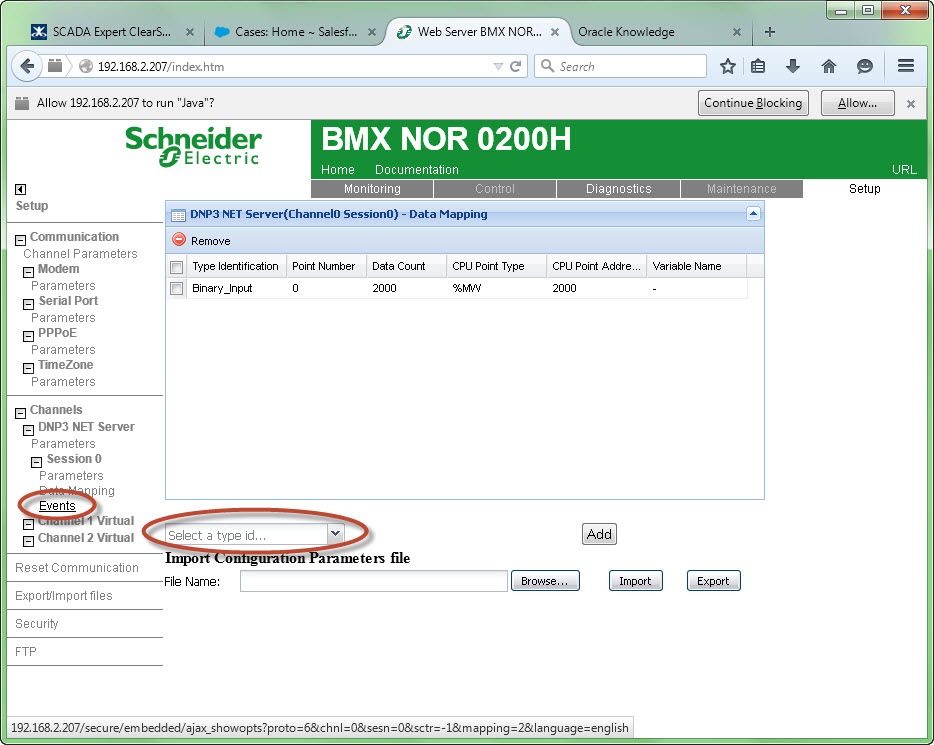Click the red Remove icon button
The image size is (934, 745).
[x=179, y=239]
